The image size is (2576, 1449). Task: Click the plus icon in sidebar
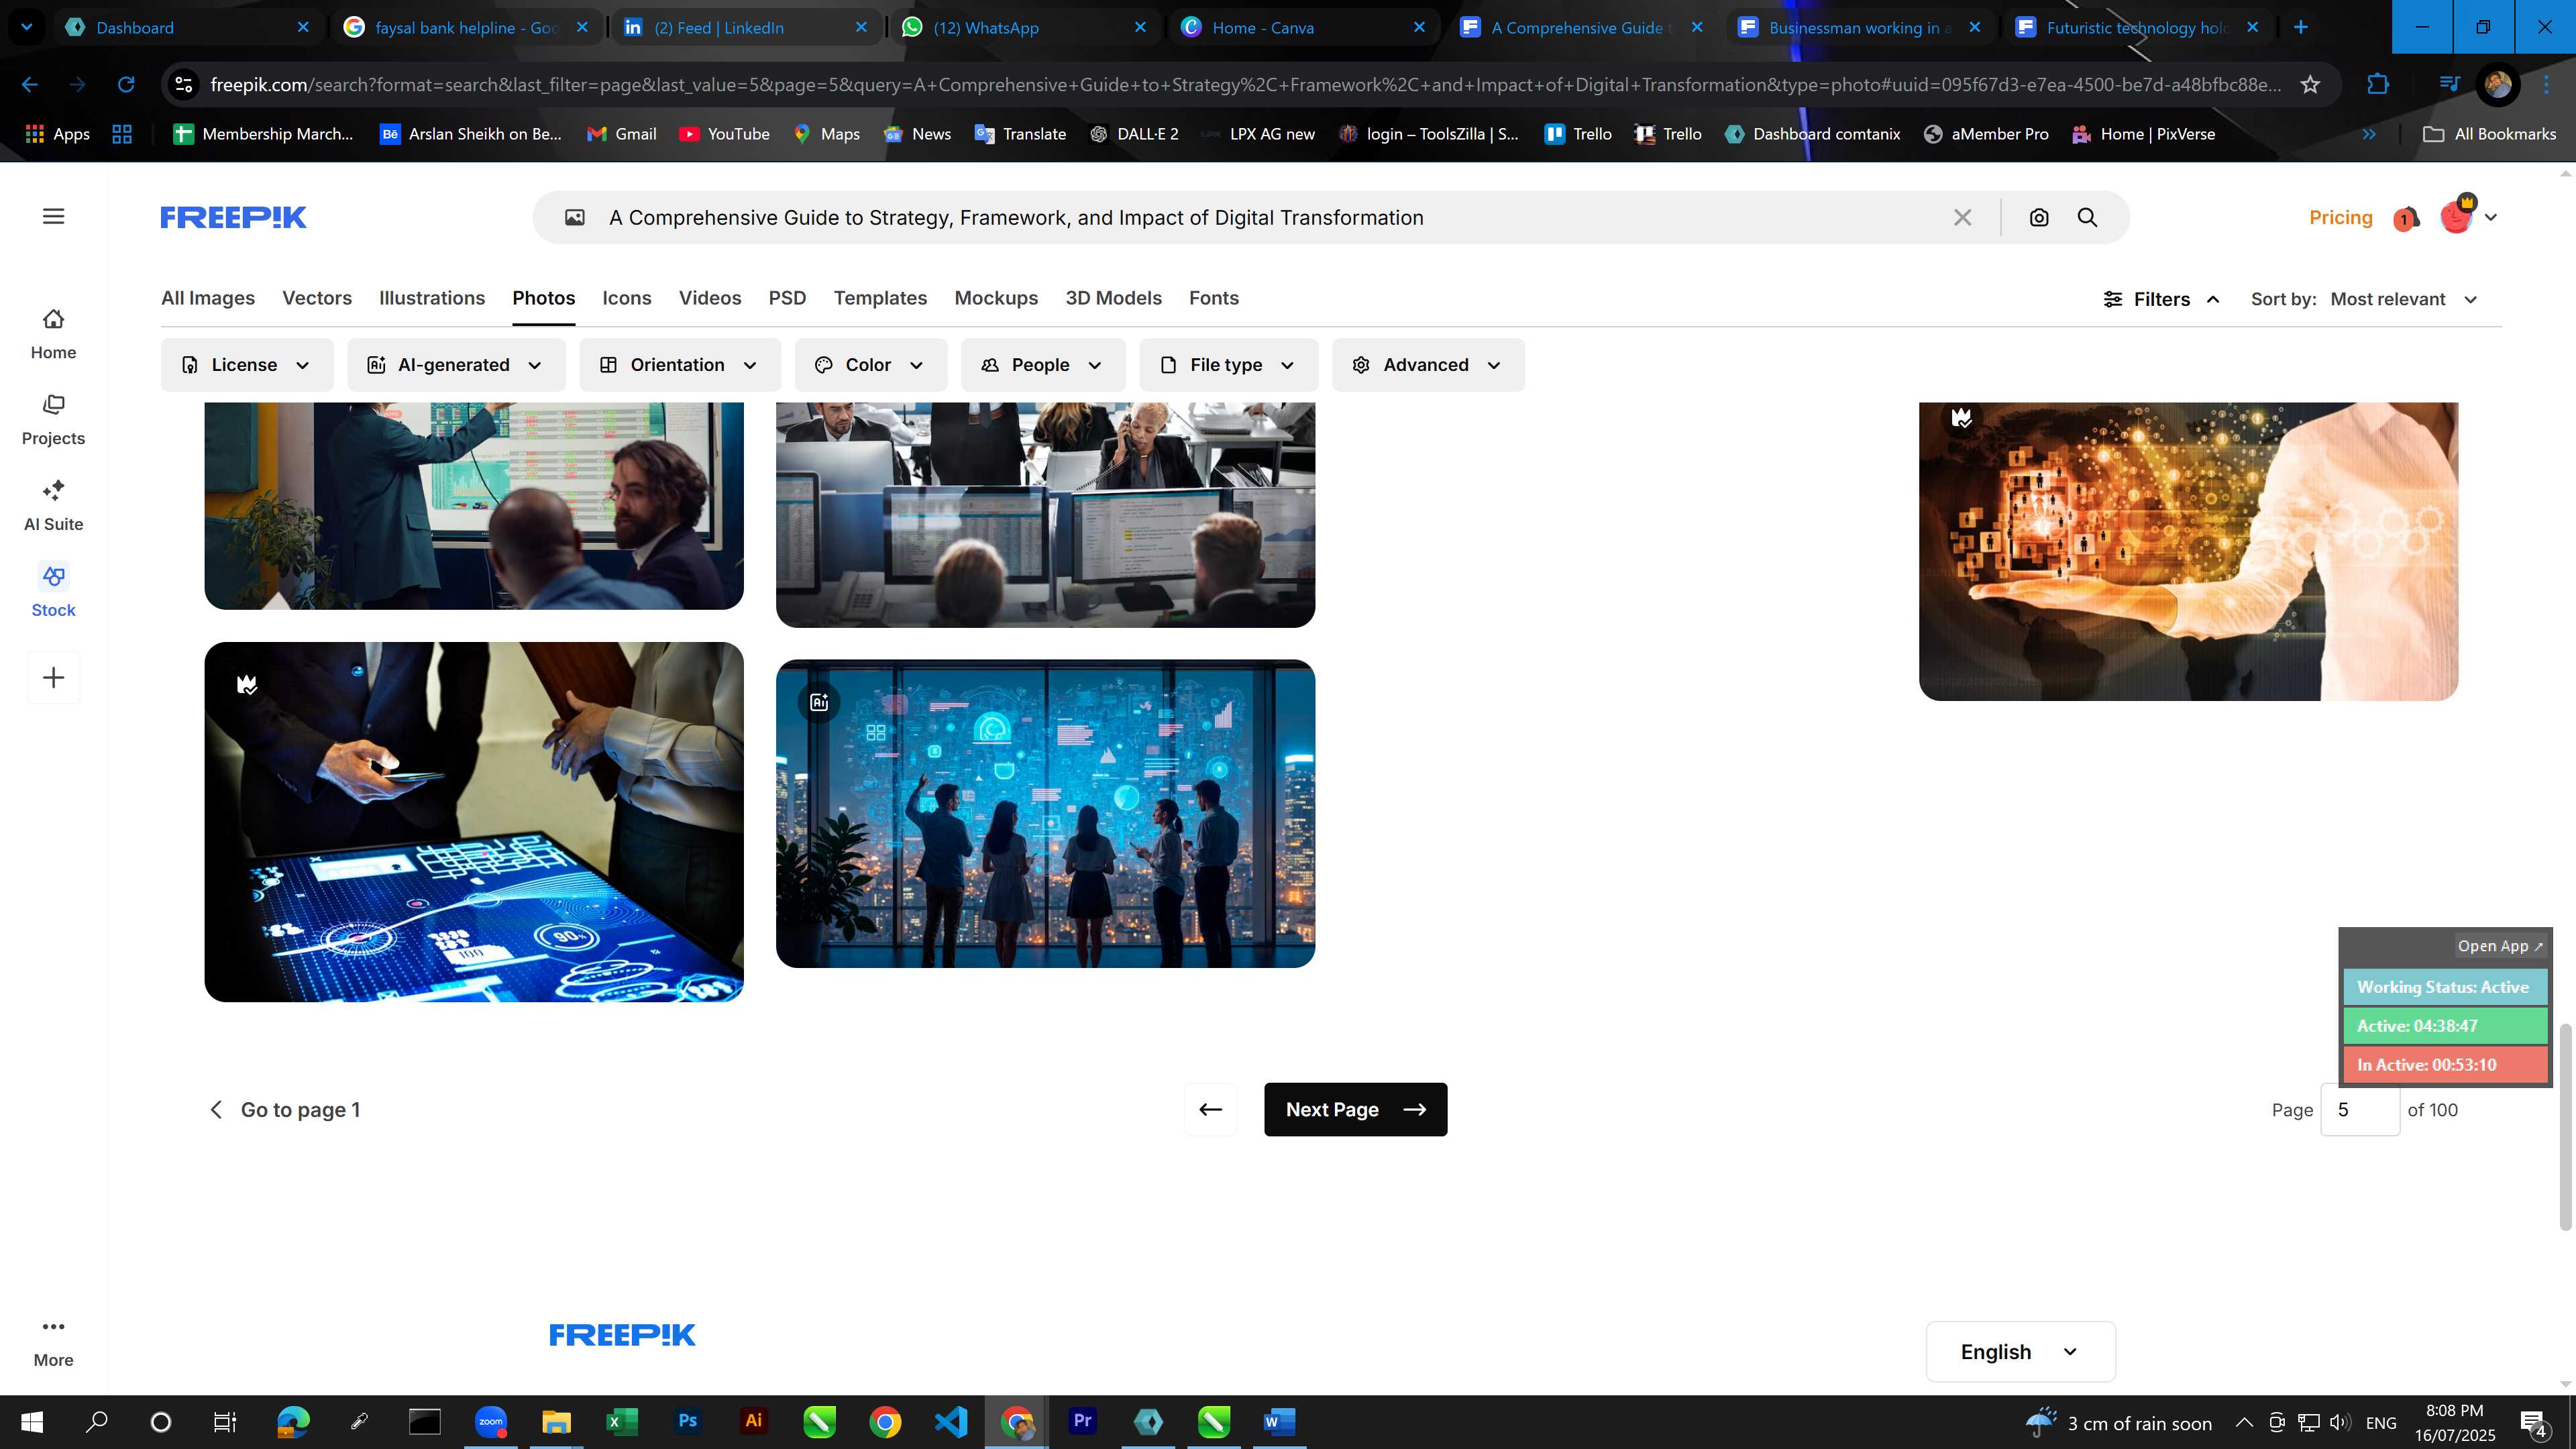[x=54, y=678]
